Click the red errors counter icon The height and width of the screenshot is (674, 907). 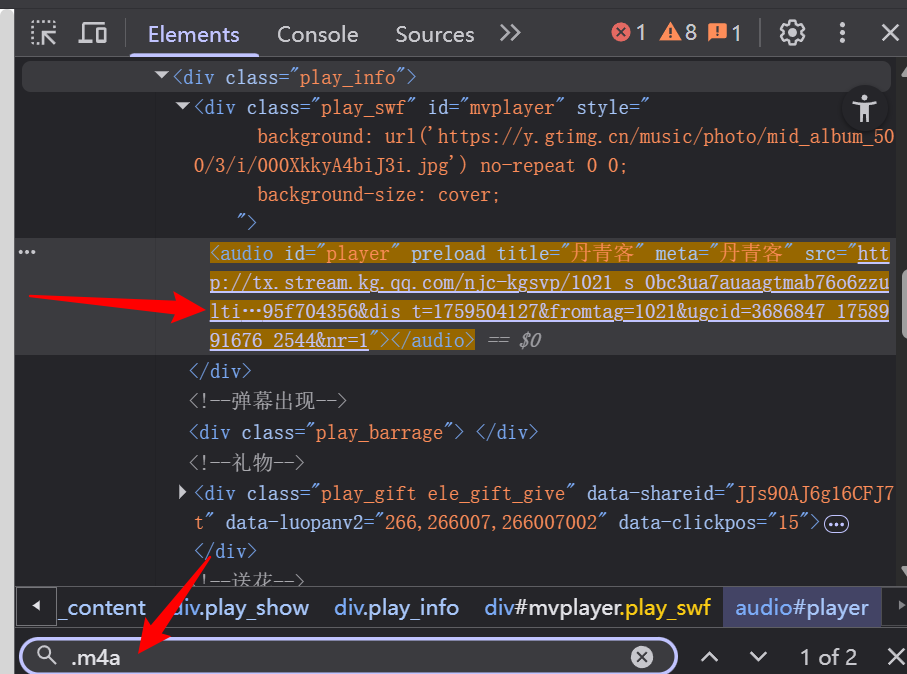click(628, 33)
